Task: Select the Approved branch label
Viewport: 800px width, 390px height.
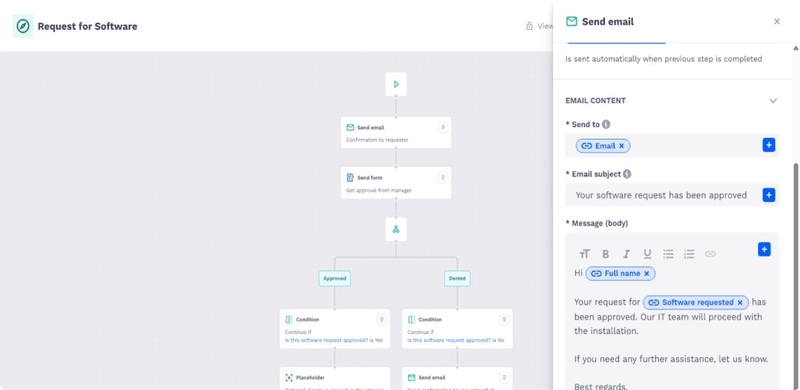Action: [x=335, y=278]
